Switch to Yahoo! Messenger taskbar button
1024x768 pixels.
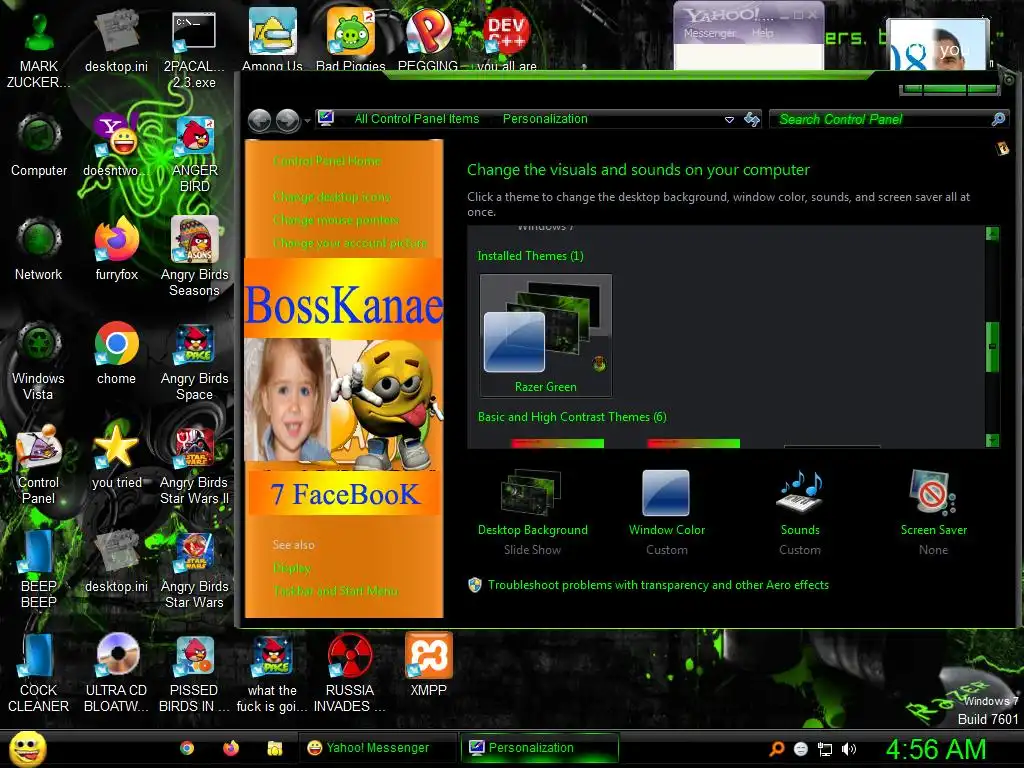(377, 748)
